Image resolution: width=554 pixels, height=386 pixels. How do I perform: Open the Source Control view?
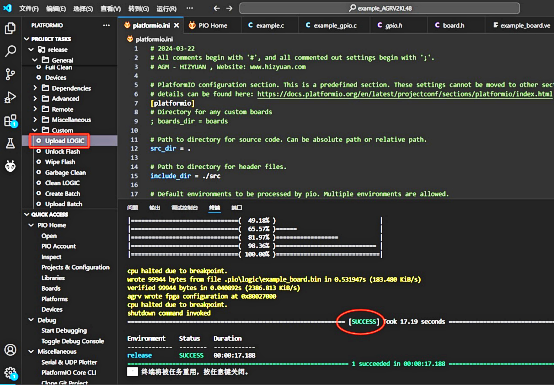[10, 74]
